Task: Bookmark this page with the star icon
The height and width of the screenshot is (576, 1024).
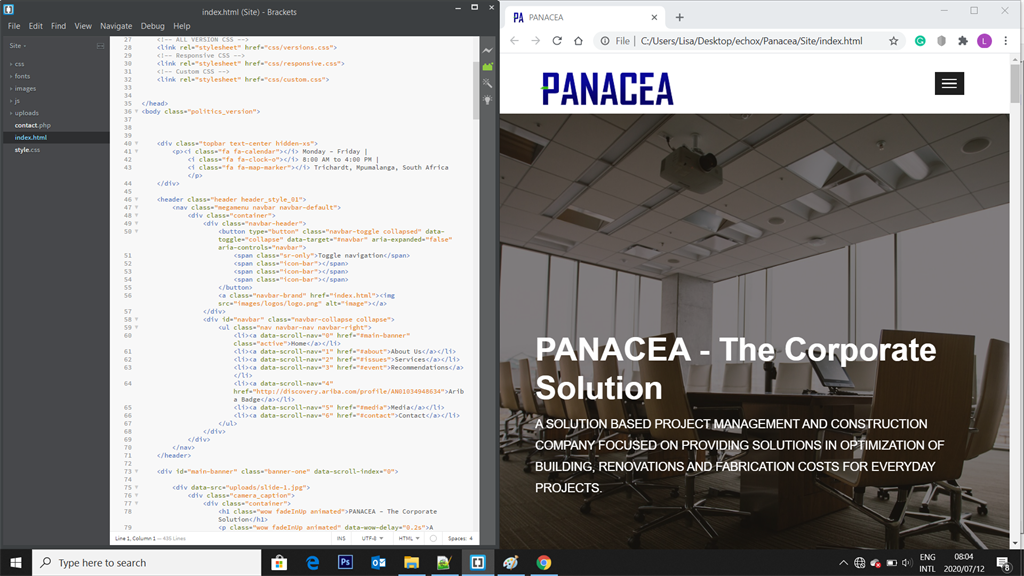Action: click(x=893, y=41)
